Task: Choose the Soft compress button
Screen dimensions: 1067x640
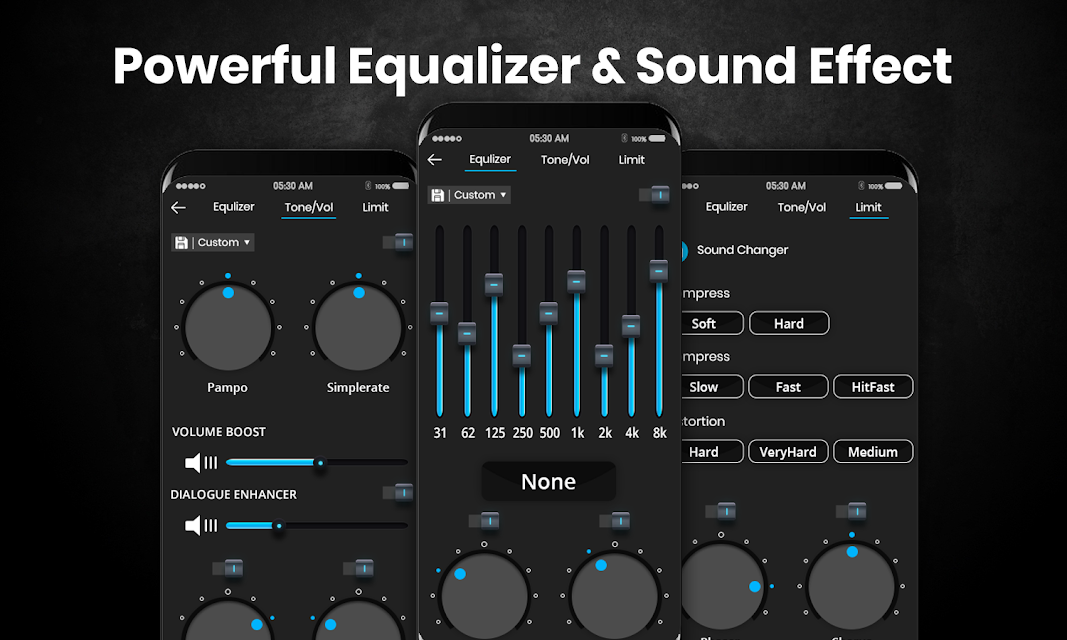Action: point(712,323)
